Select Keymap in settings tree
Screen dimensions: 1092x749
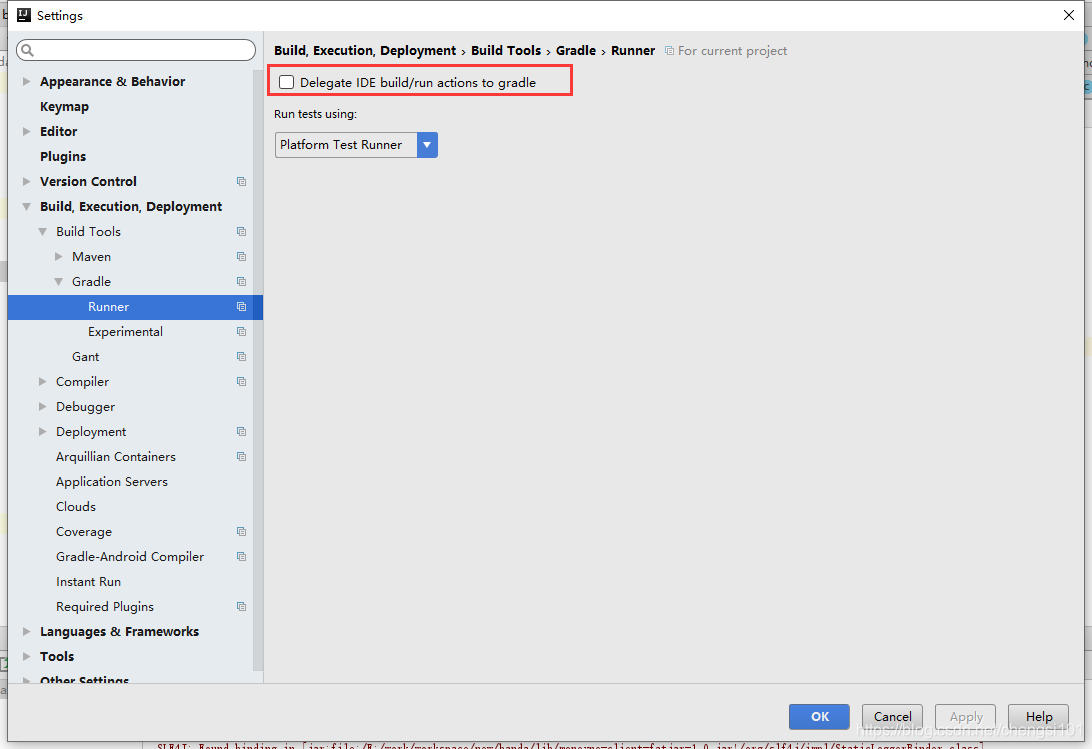(x=64, y=107)
